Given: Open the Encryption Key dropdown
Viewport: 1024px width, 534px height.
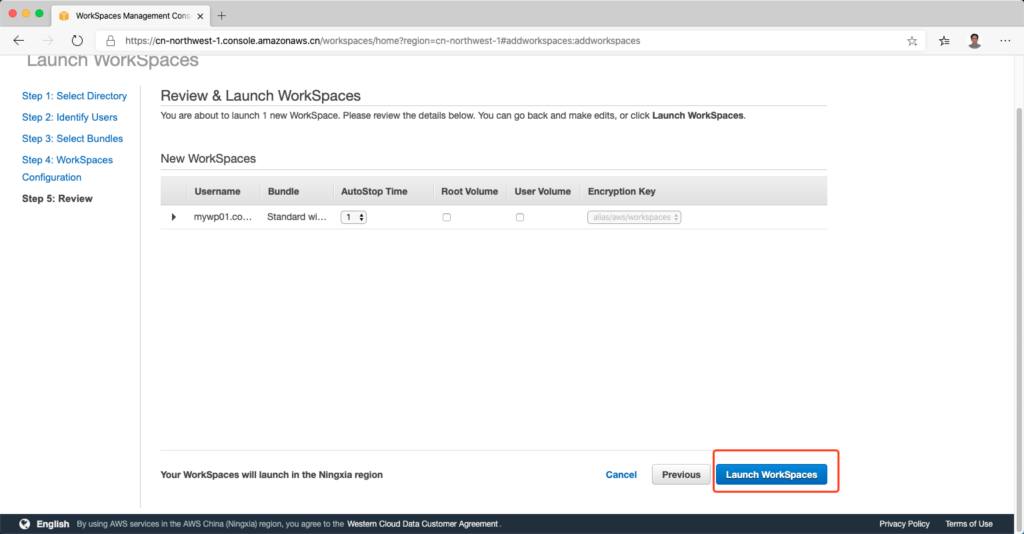Looking at the screenshot, I should 633,217.
